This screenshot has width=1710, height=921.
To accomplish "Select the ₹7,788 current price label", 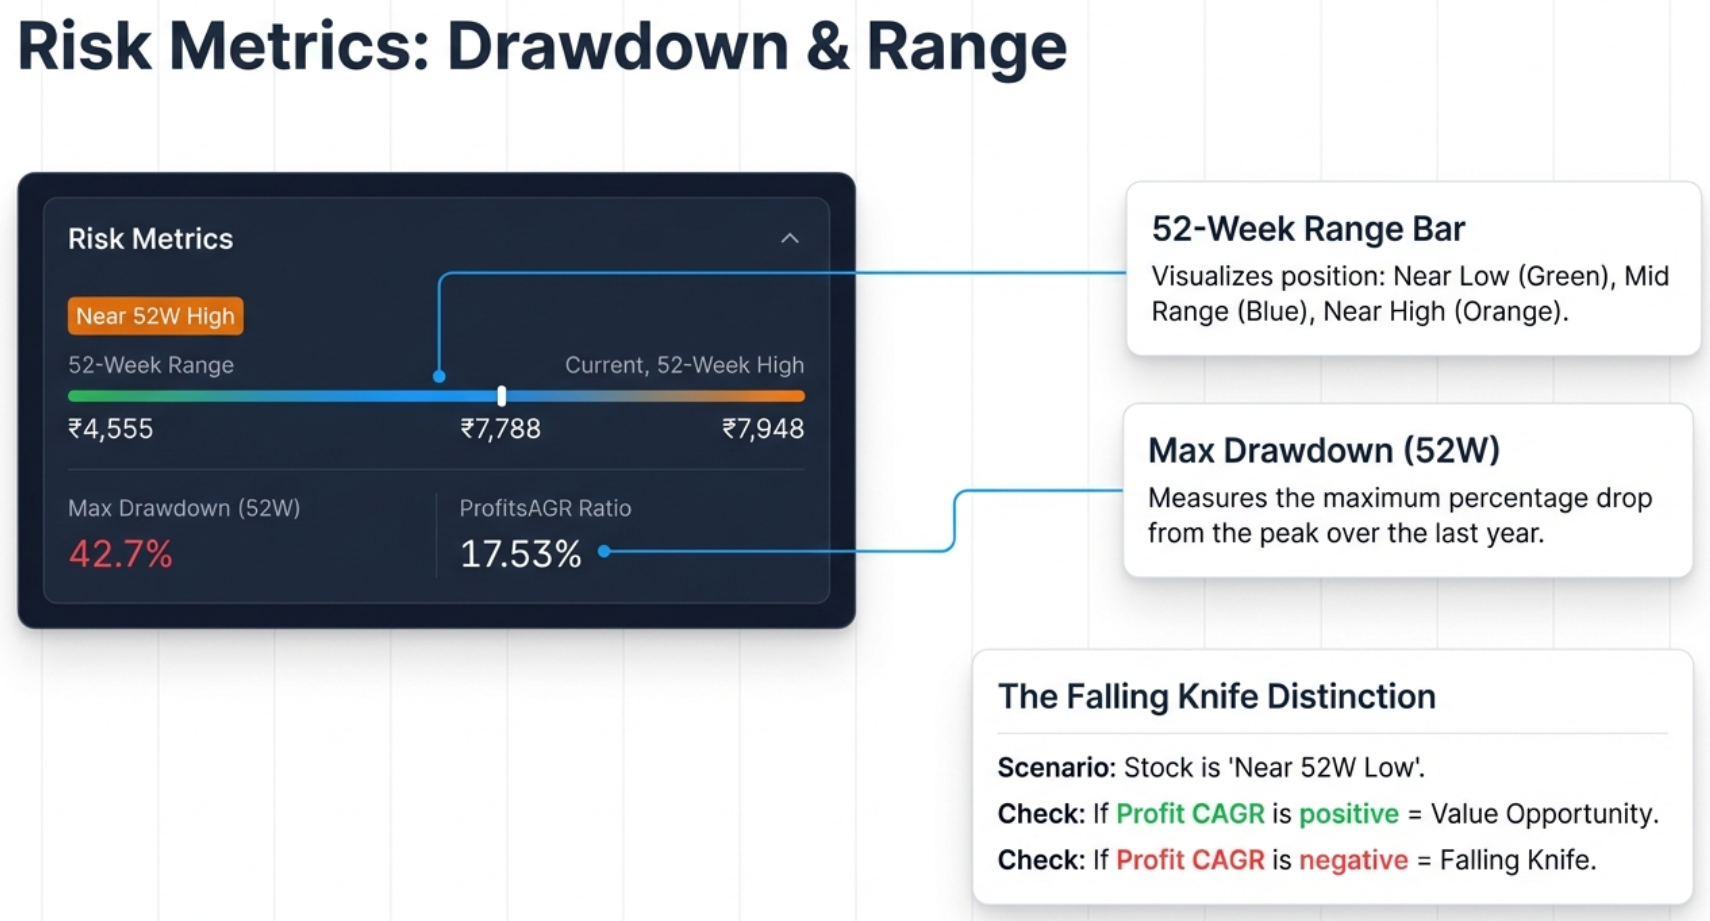I will pos(500,428).
